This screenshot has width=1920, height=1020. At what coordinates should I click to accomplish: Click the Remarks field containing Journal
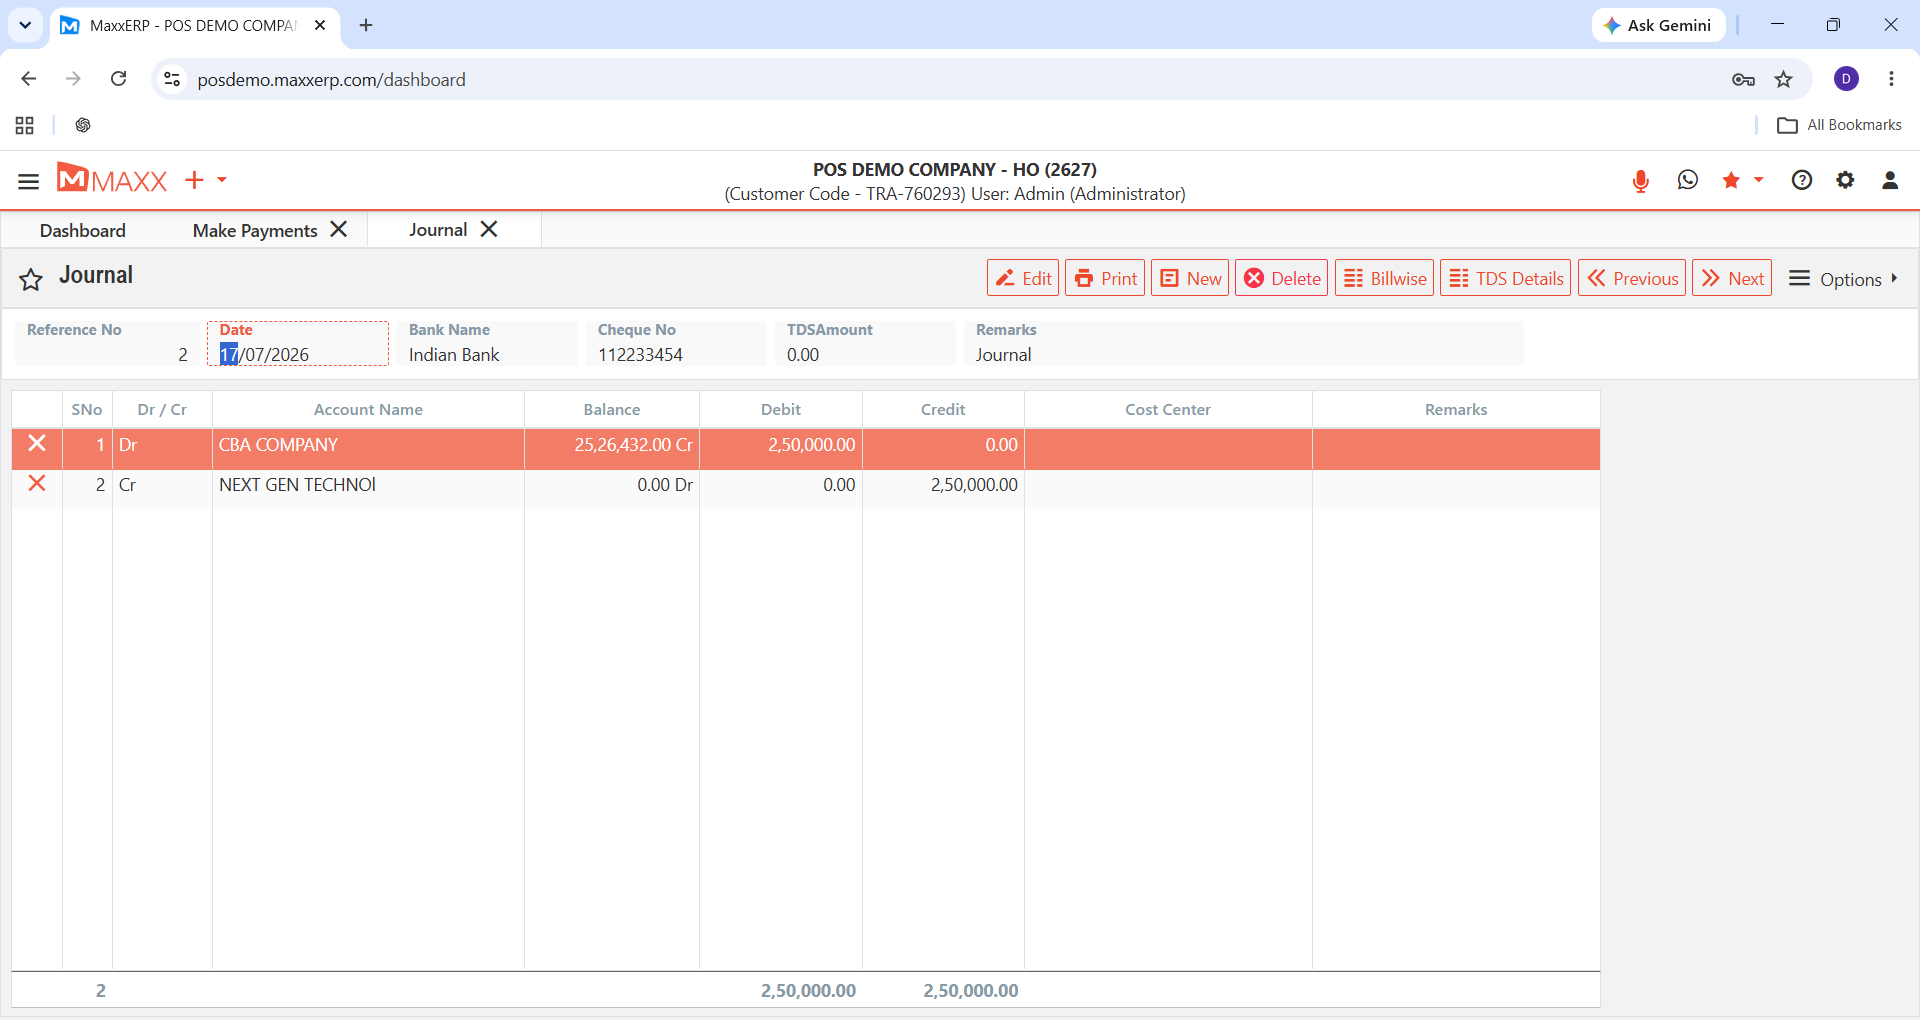[x=1244, y=343]
